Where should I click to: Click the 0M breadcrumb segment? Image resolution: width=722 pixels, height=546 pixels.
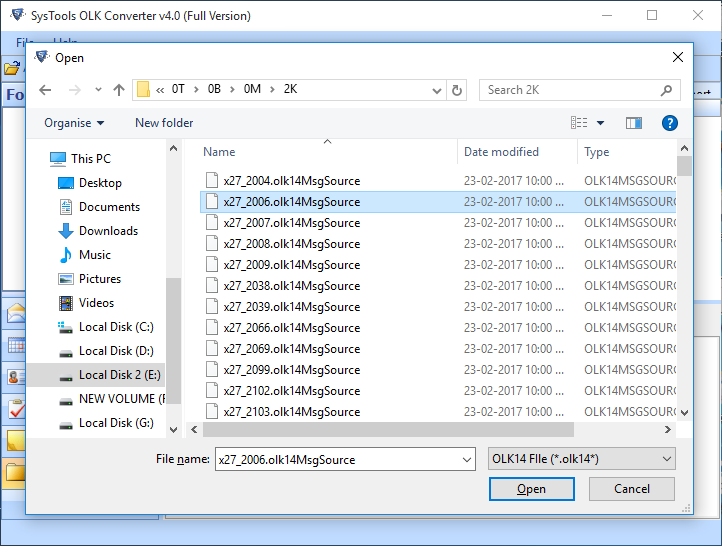(x=252, y=89)
